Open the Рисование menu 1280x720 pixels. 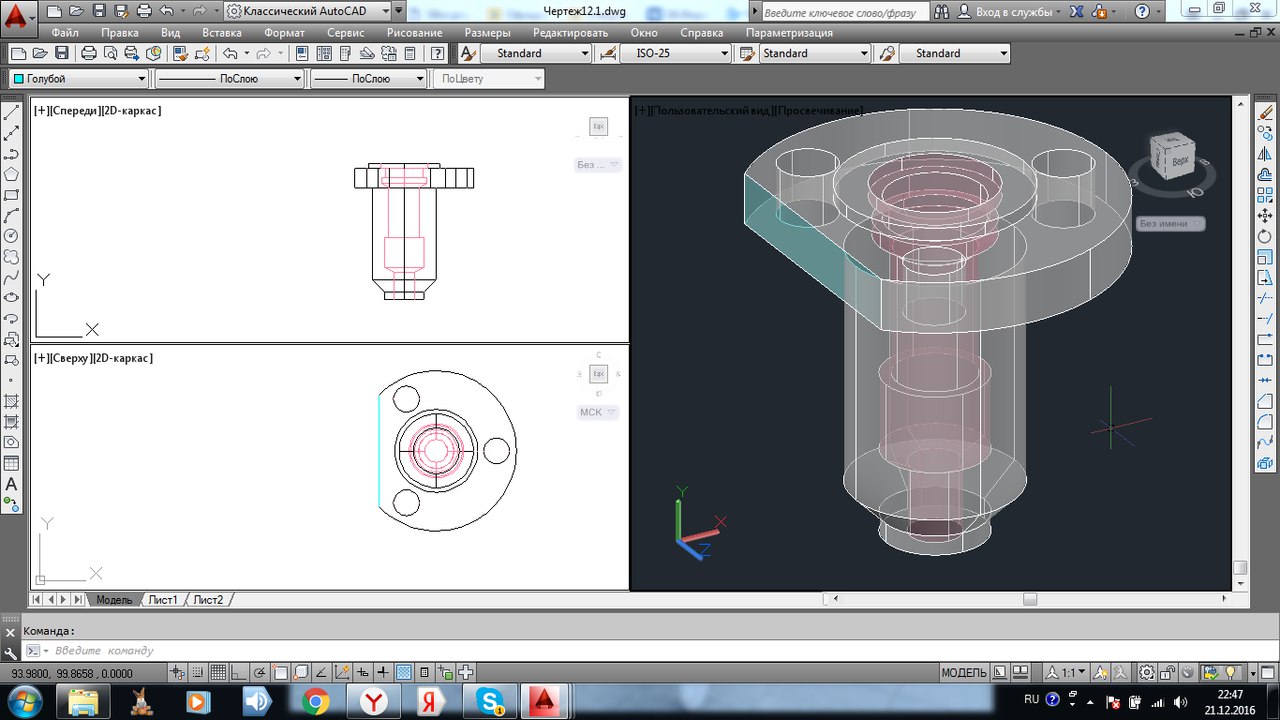[x=414, y=32]
